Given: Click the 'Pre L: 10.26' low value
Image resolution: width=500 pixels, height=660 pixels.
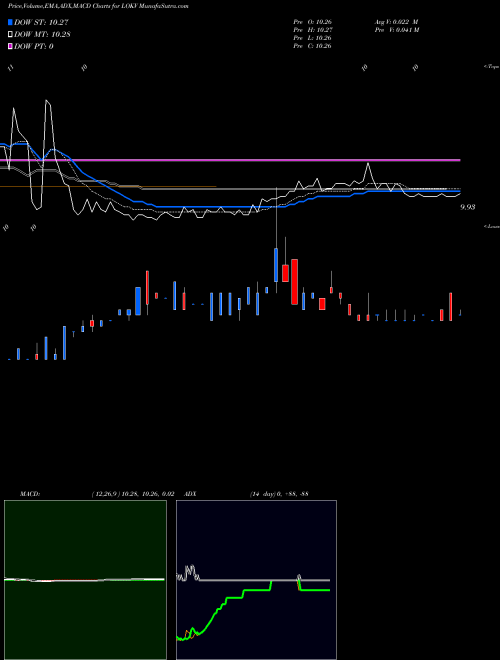Looking at the screenshot, I should [x=312, y=38].
